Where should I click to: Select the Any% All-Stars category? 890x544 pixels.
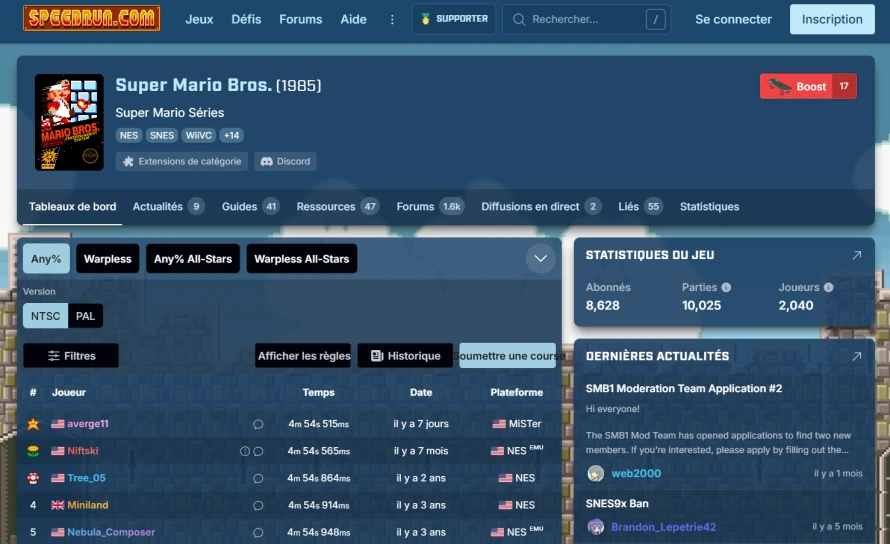193,259
